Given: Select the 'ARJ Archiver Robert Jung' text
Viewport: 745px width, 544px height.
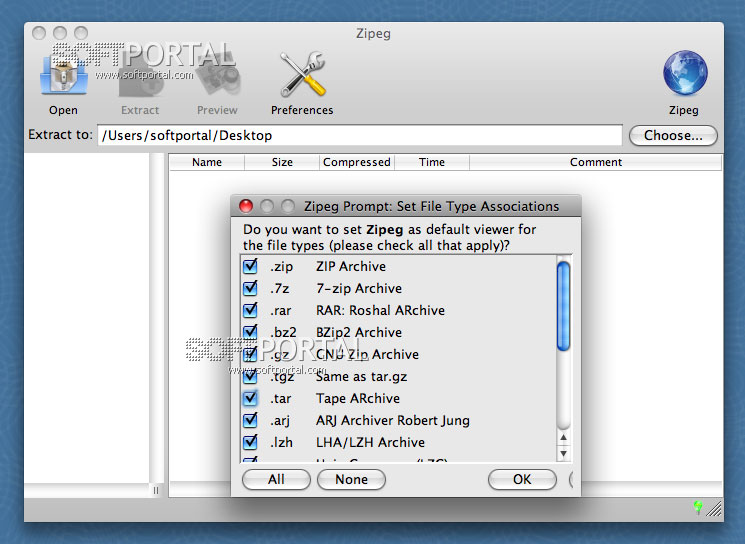Looking at the screenshot, I should (393, 420).
